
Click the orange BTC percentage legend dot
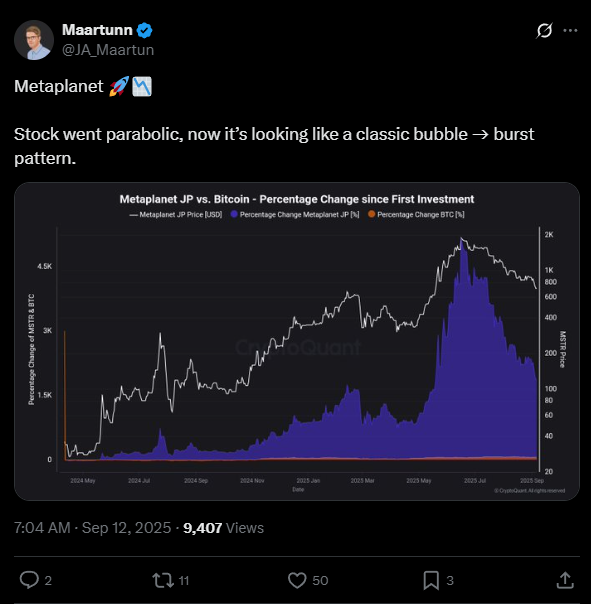coord(371,214)
